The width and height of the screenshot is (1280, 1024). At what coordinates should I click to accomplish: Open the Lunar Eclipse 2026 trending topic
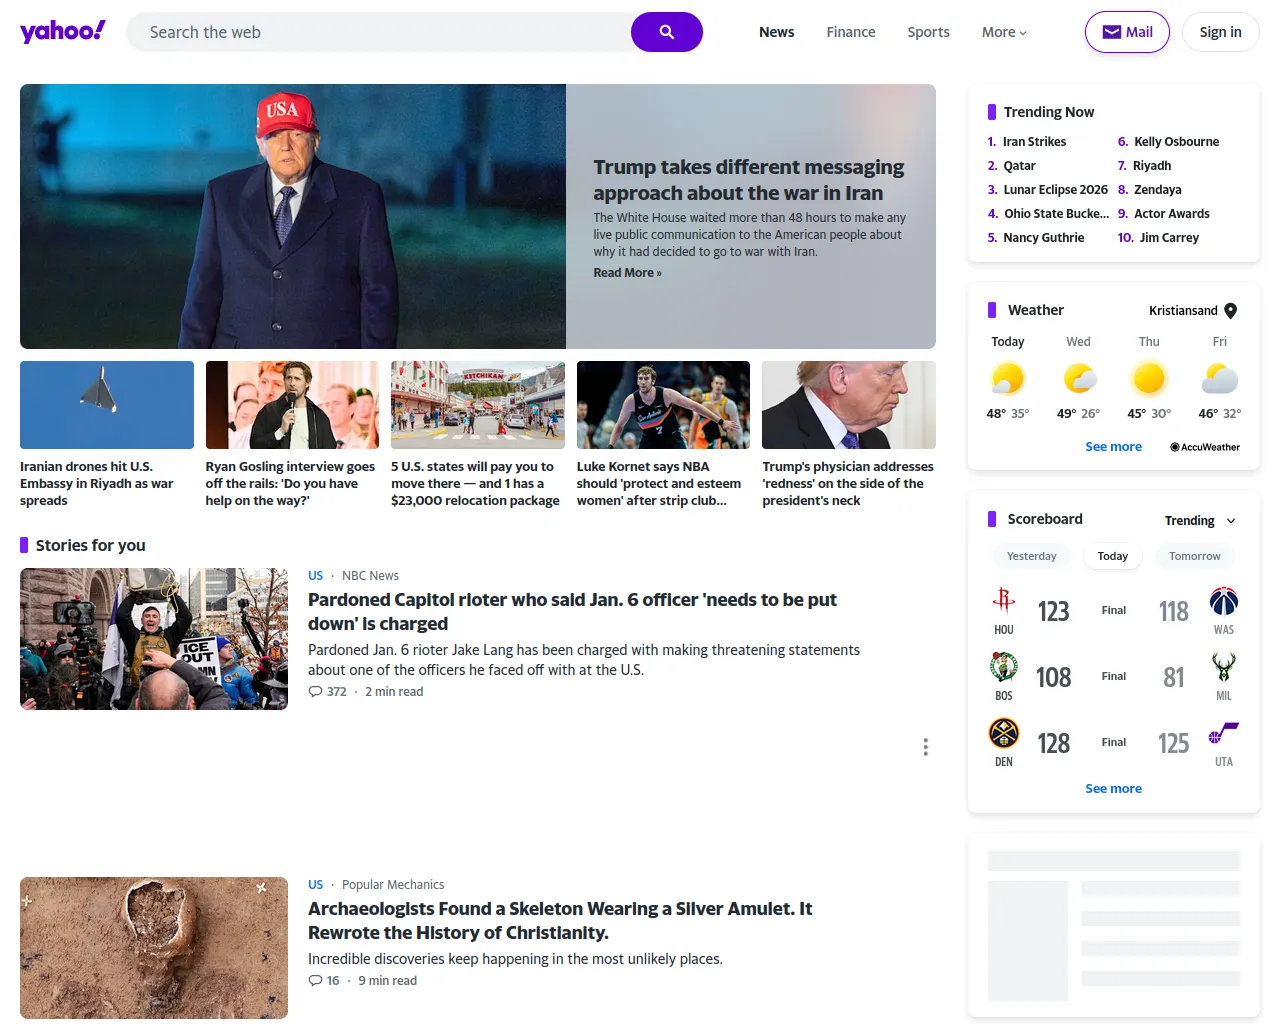pyautogui.click(x=1056, y=190)
